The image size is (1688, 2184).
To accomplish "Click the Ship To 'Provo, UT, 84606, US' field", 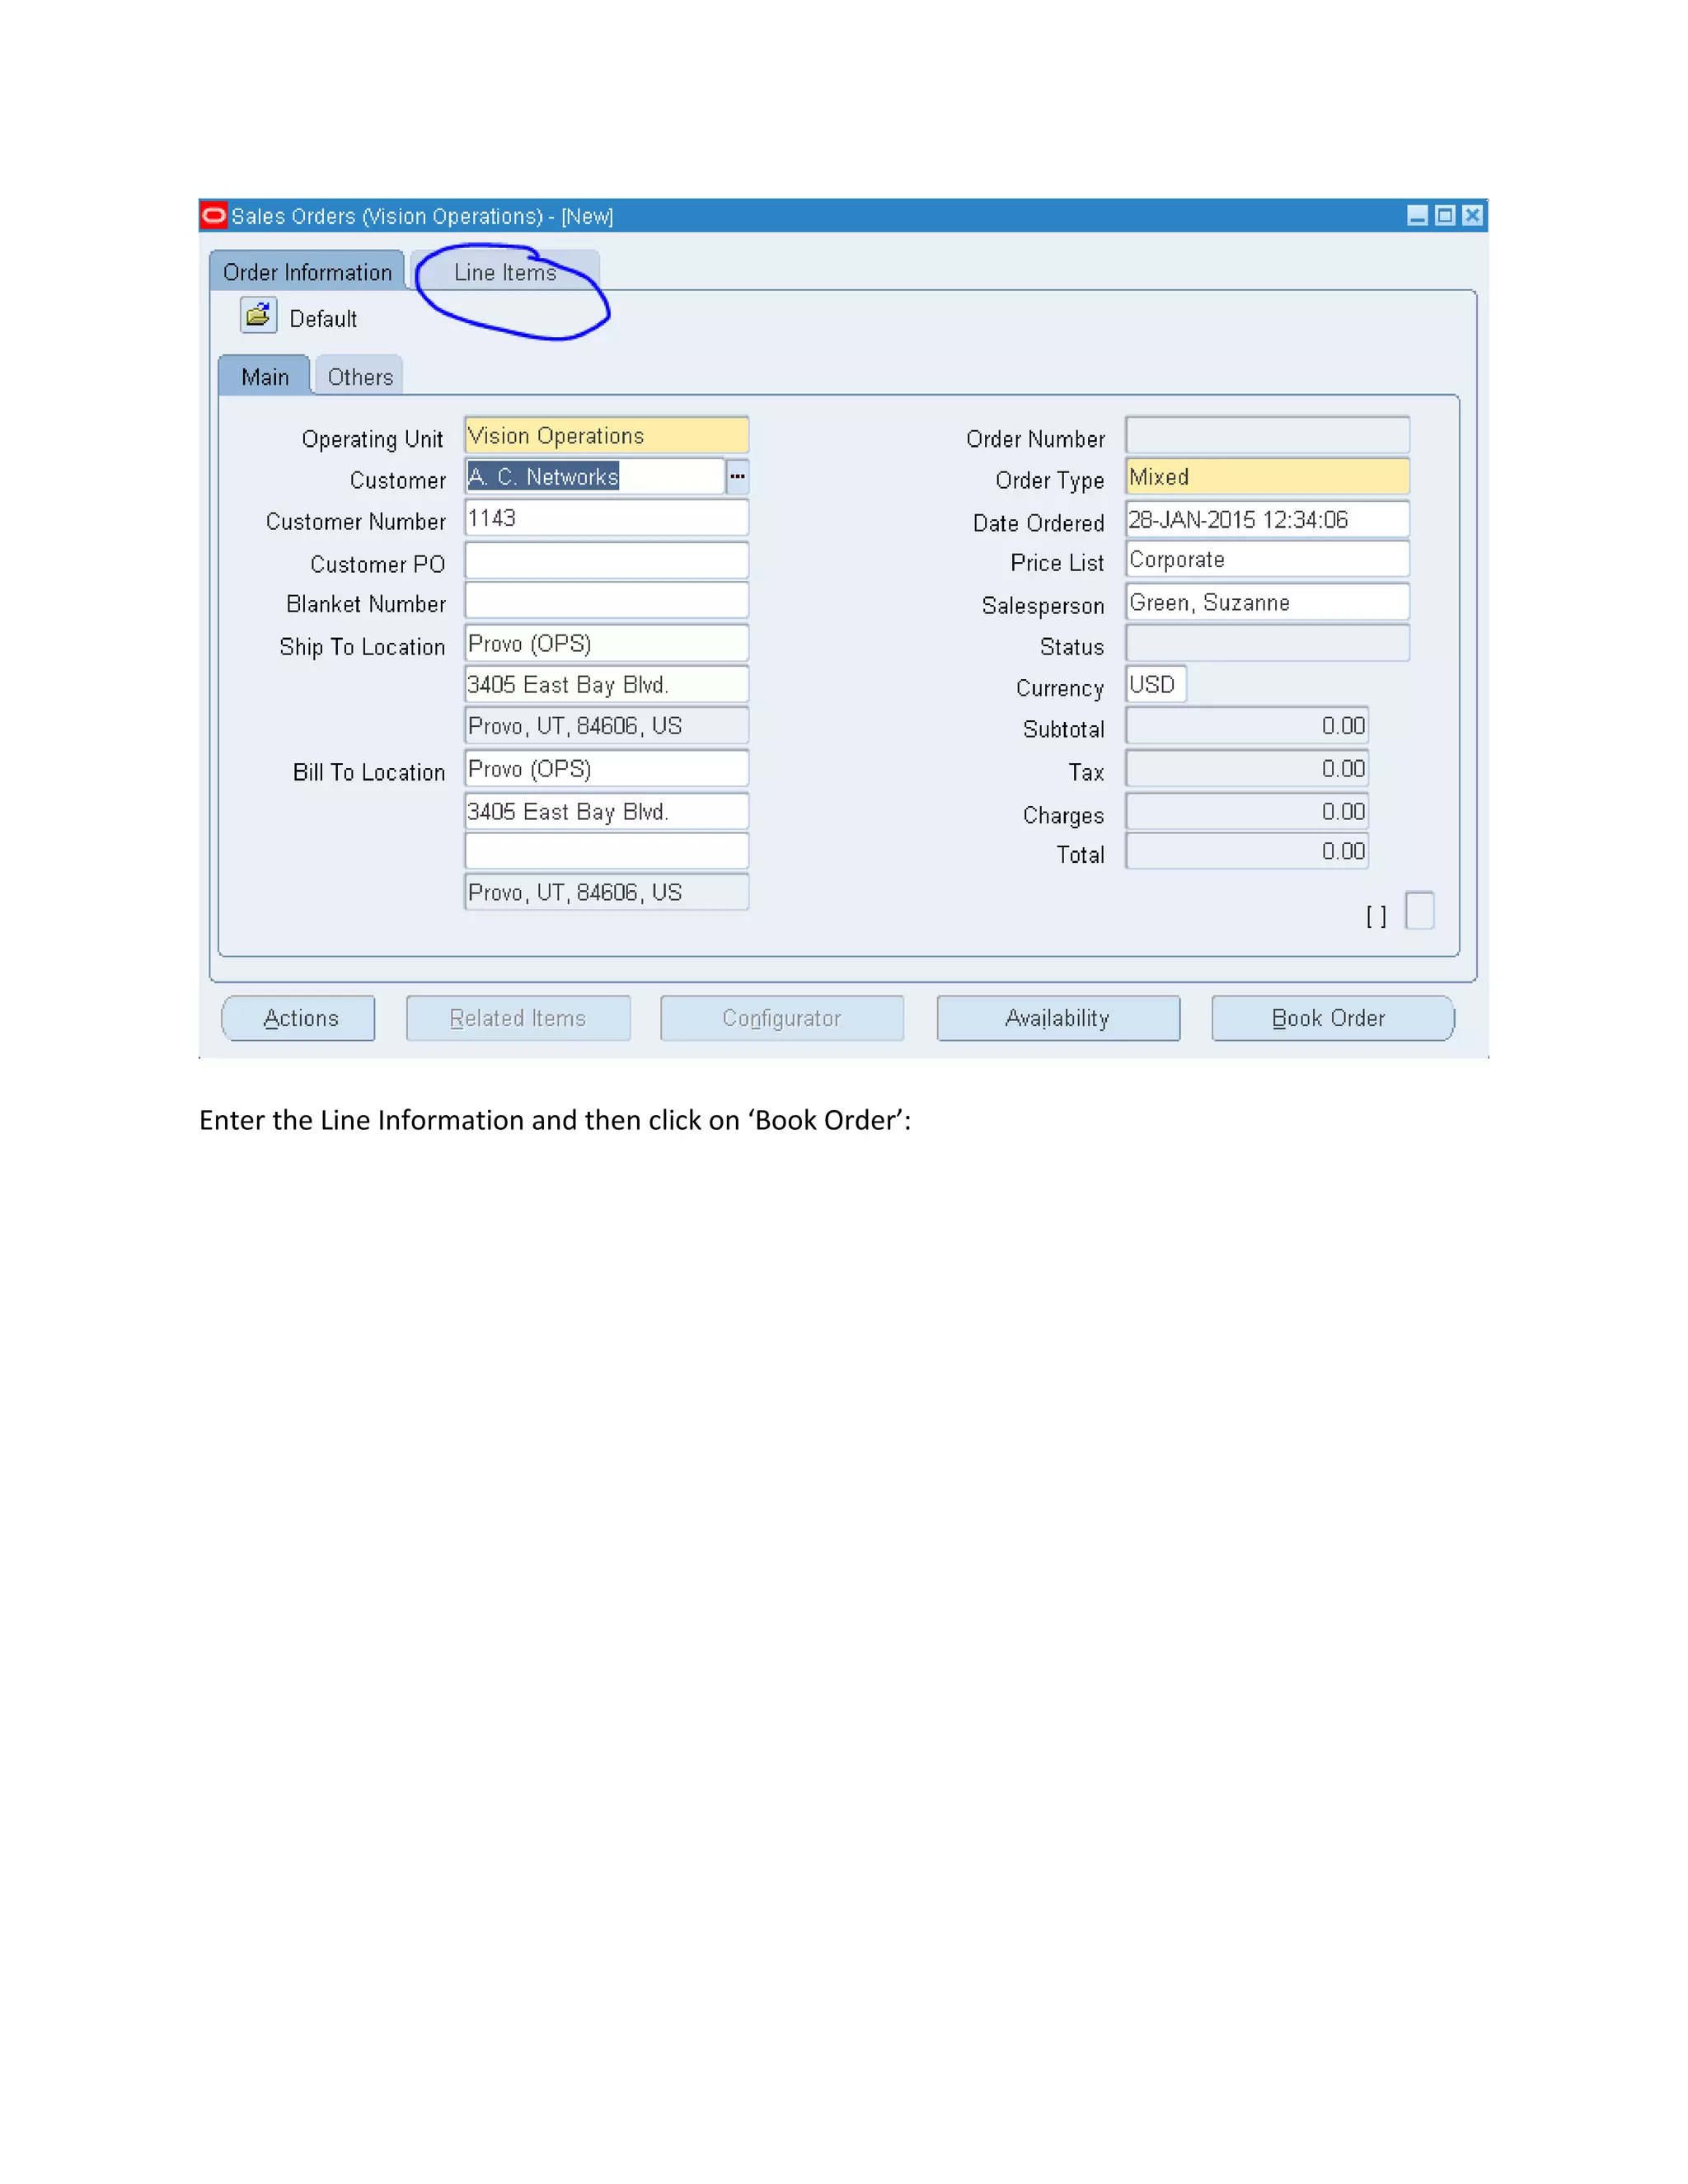I will [607, 726].
